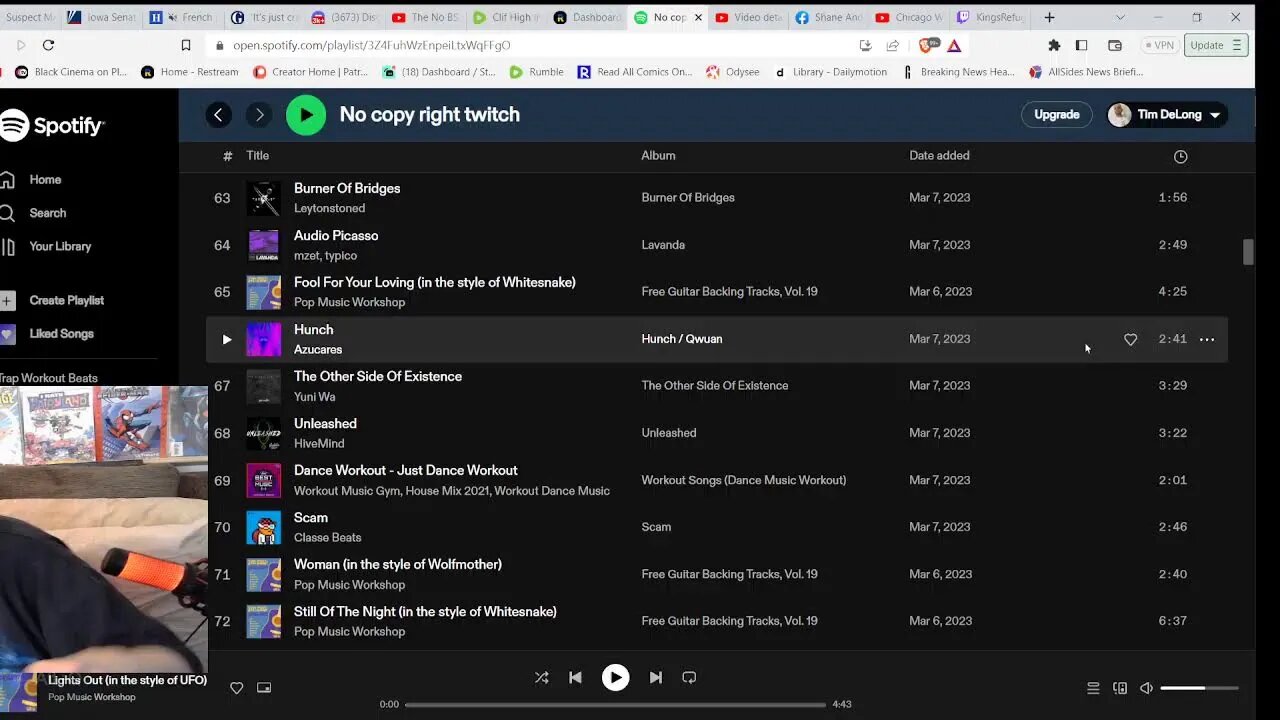Image resolution: width=1280 pixels, height=720 pixels.
Task: Skip to previous track
Action: pos(575,677)
